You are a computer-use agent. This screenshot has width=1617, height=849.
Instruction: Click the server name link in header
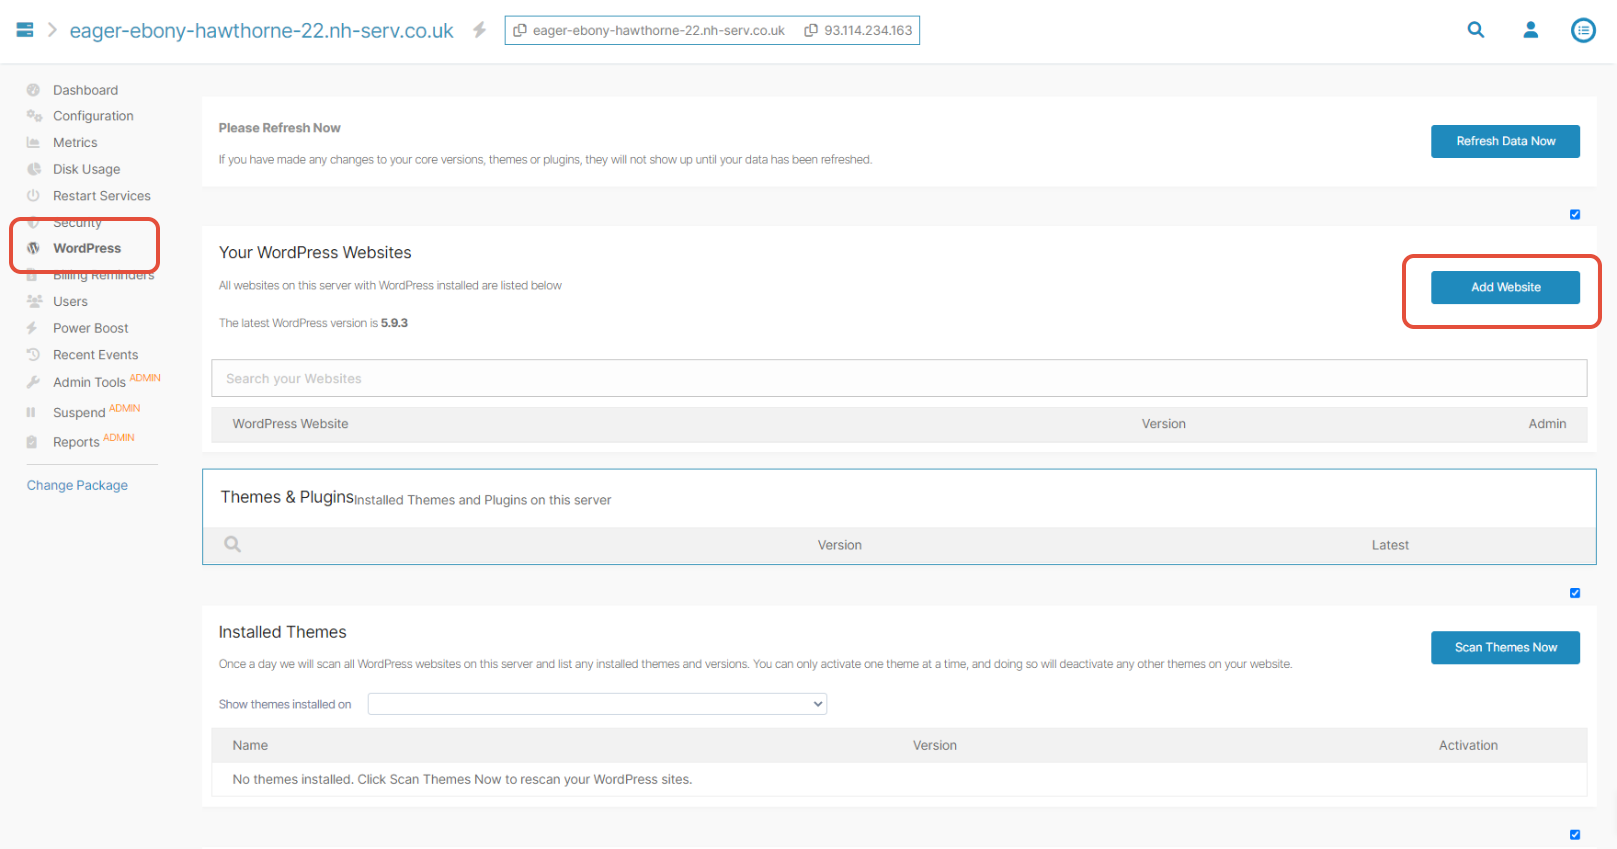coord(261,31)
